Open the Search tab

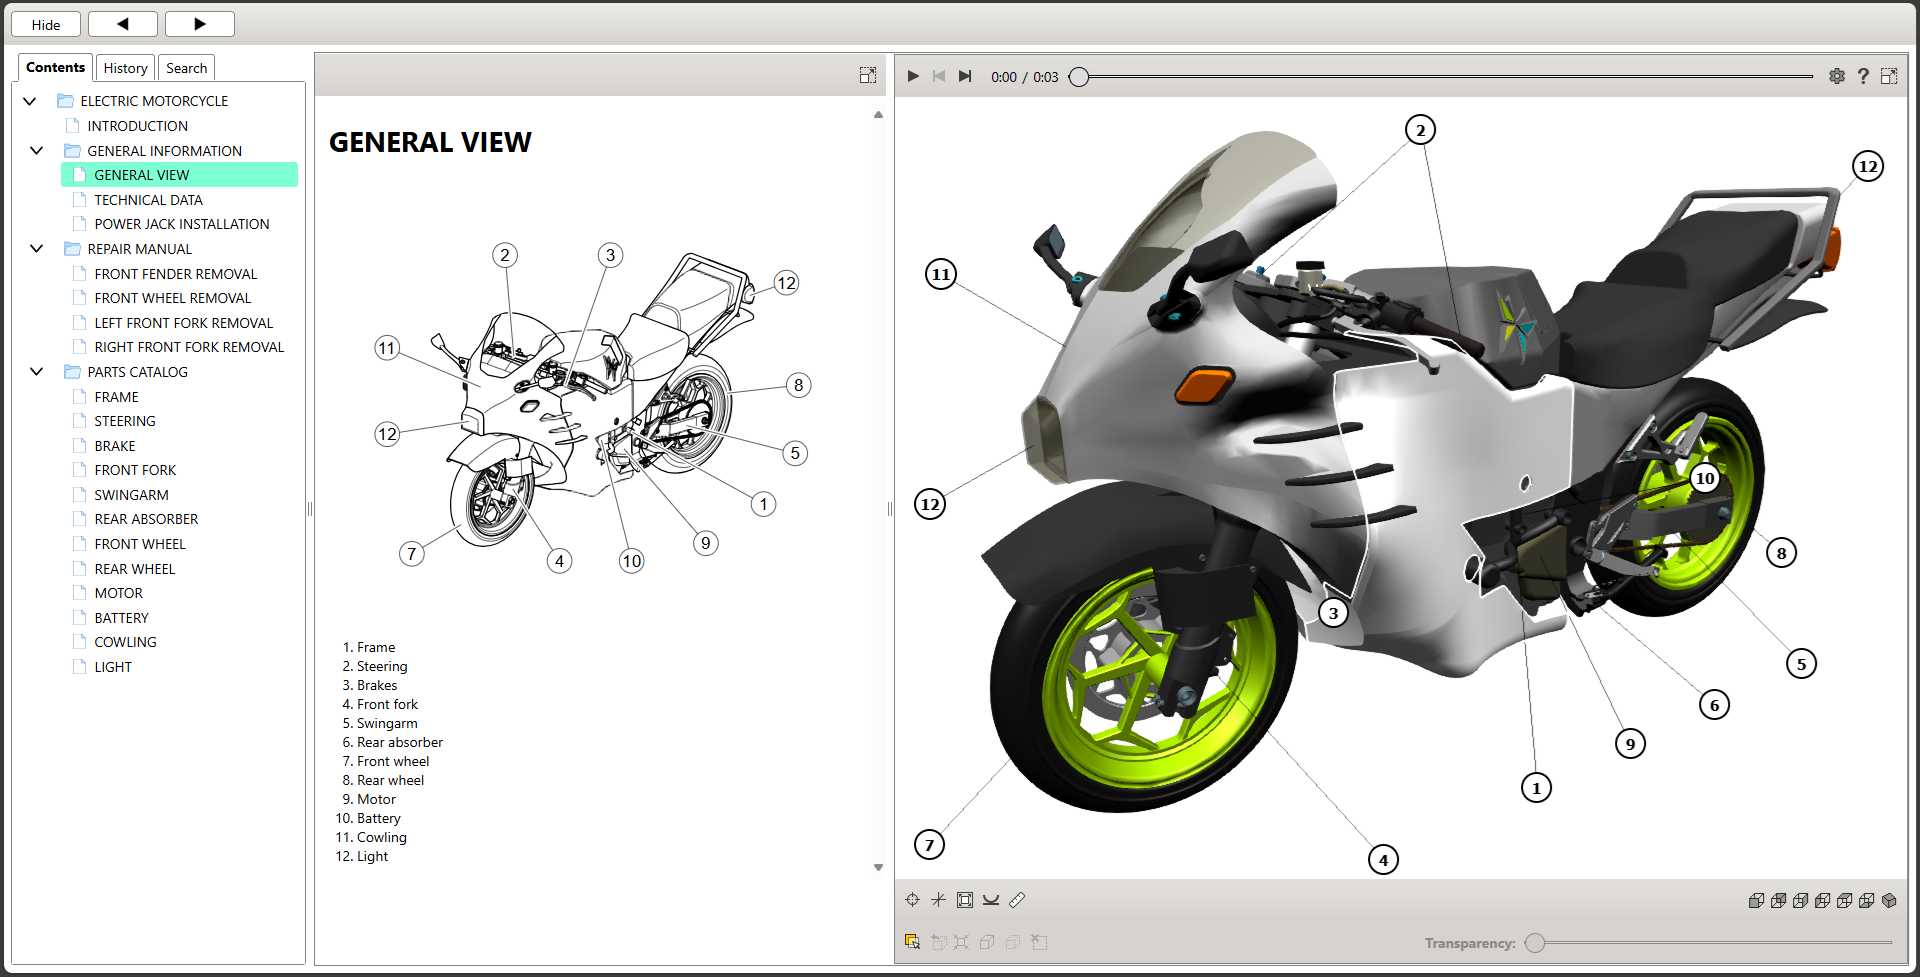(186, 68)
